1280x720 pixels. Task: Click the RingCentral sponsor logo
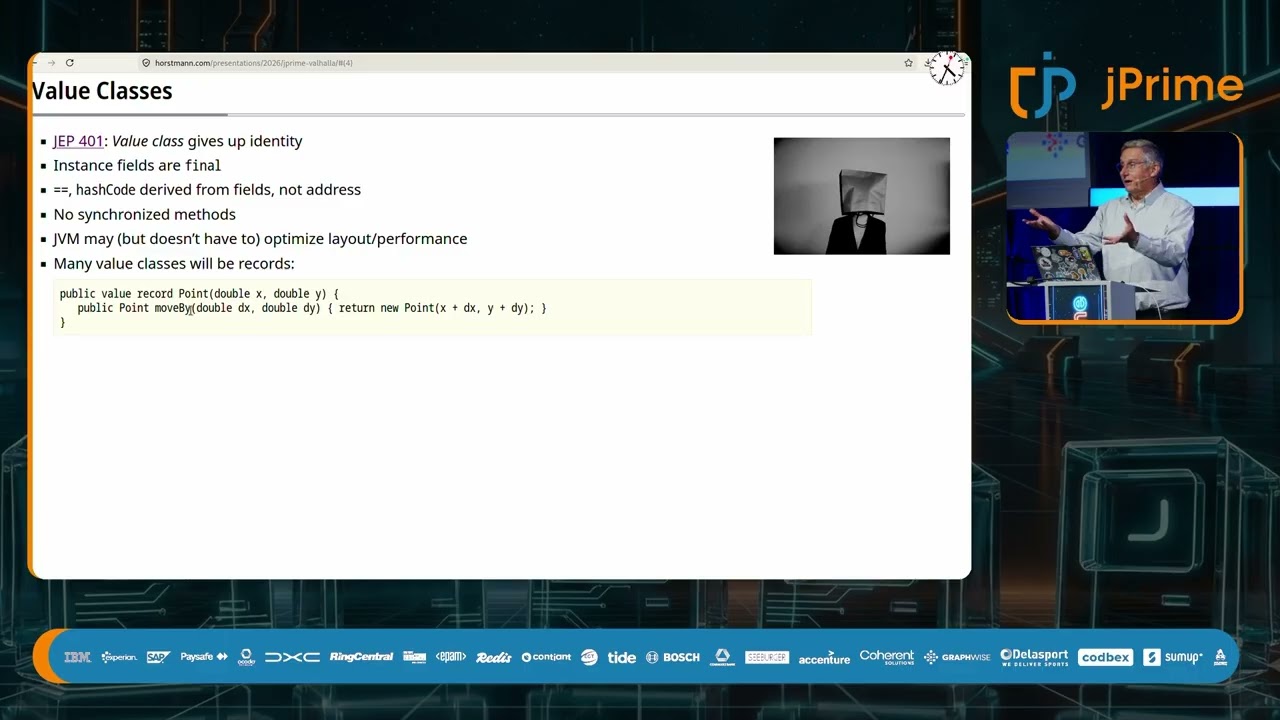pyautogui.click(x=361, y=657)
